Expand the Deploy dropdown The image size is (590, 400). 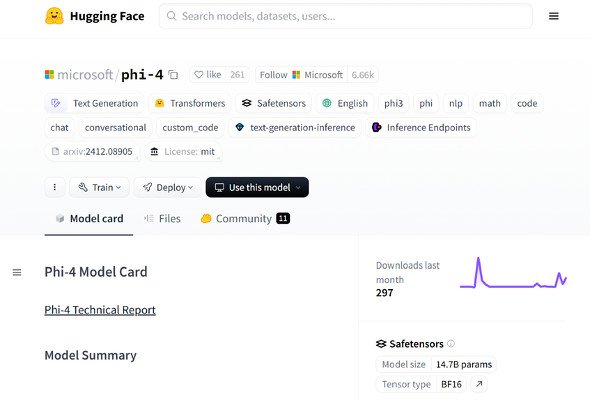coord(168,187)
